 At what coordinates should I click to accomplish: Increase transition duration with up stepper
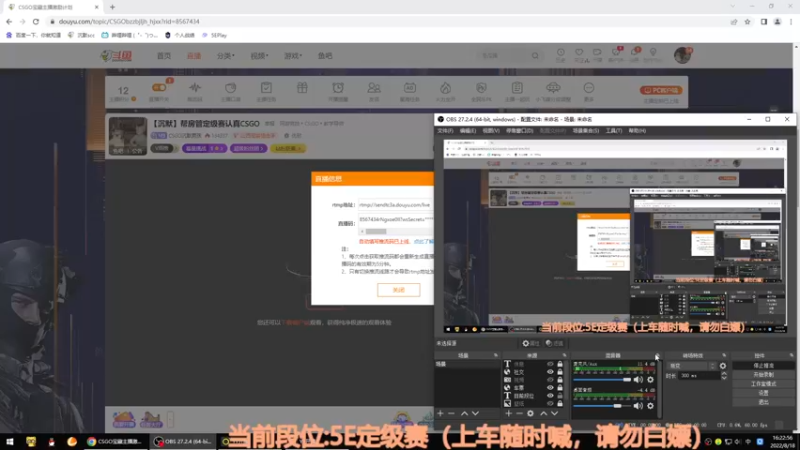coord(724,373)
